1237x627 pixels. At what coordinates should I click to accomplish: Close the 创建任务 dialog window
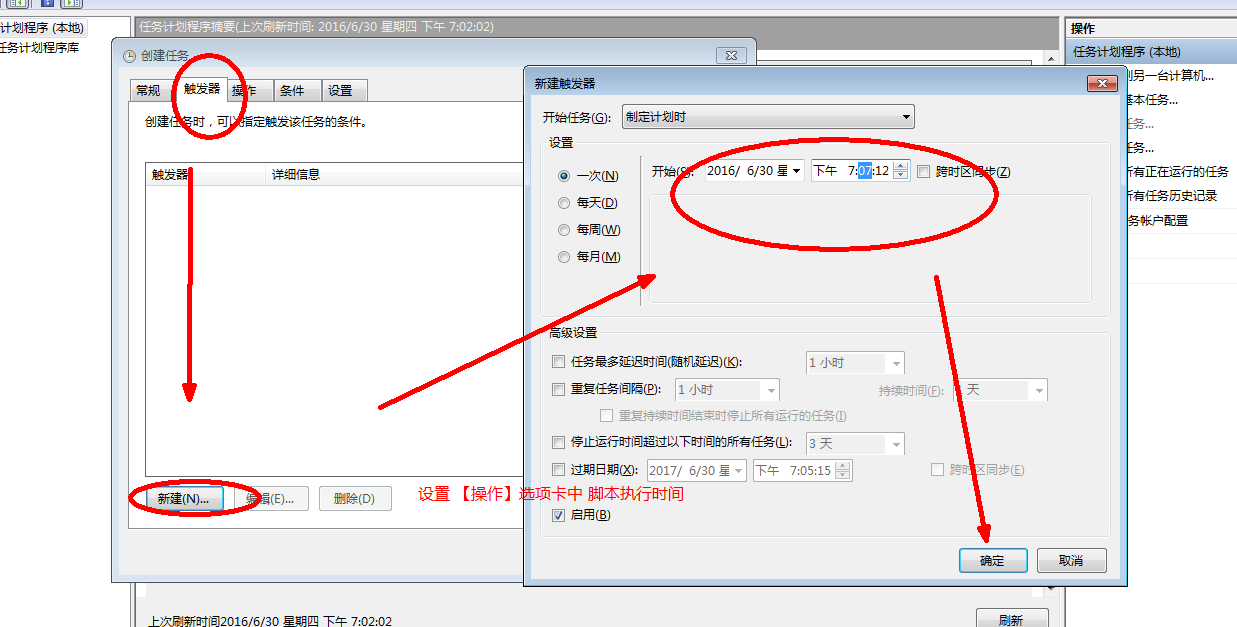[x=732, y=56]
